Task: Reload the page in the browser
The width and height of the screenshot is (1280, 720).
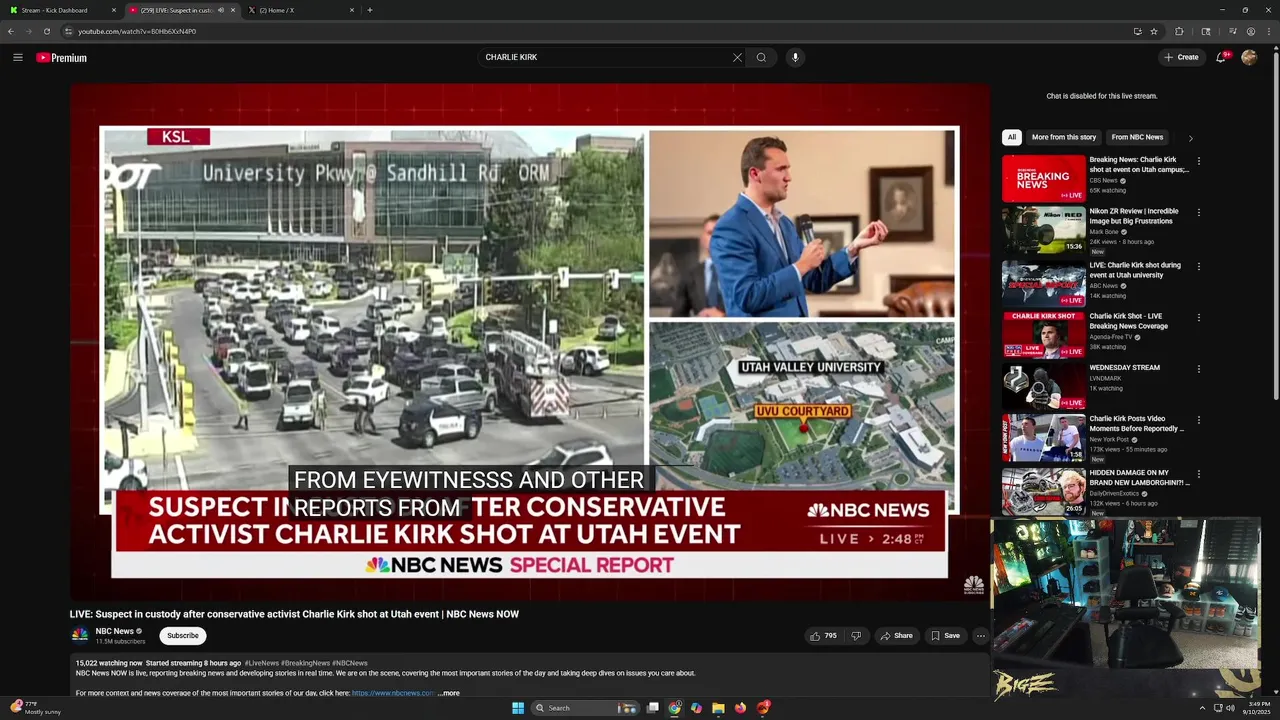Action: [x=46, y=31]
